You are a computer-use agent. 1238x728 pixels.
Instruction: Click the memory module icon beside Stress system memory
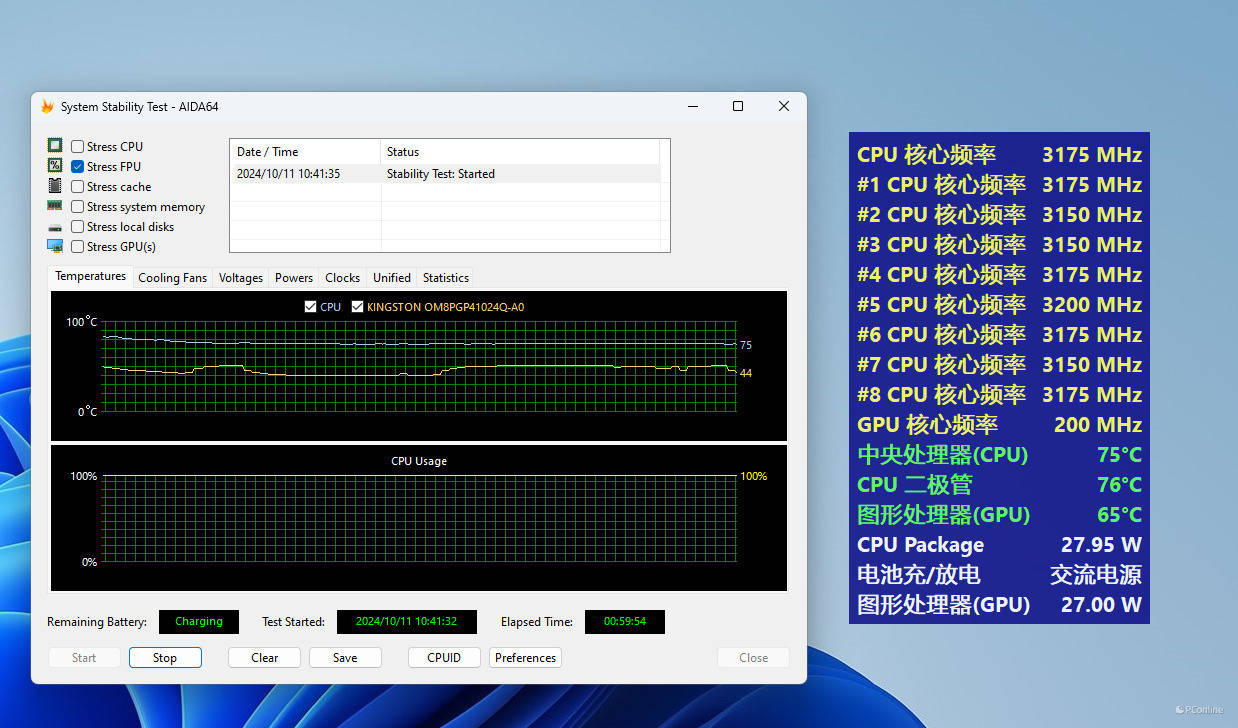55,206
